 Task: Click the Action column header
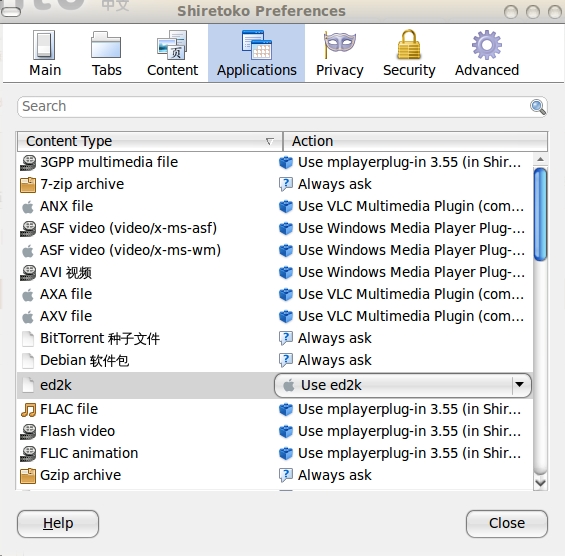(415, 141)
